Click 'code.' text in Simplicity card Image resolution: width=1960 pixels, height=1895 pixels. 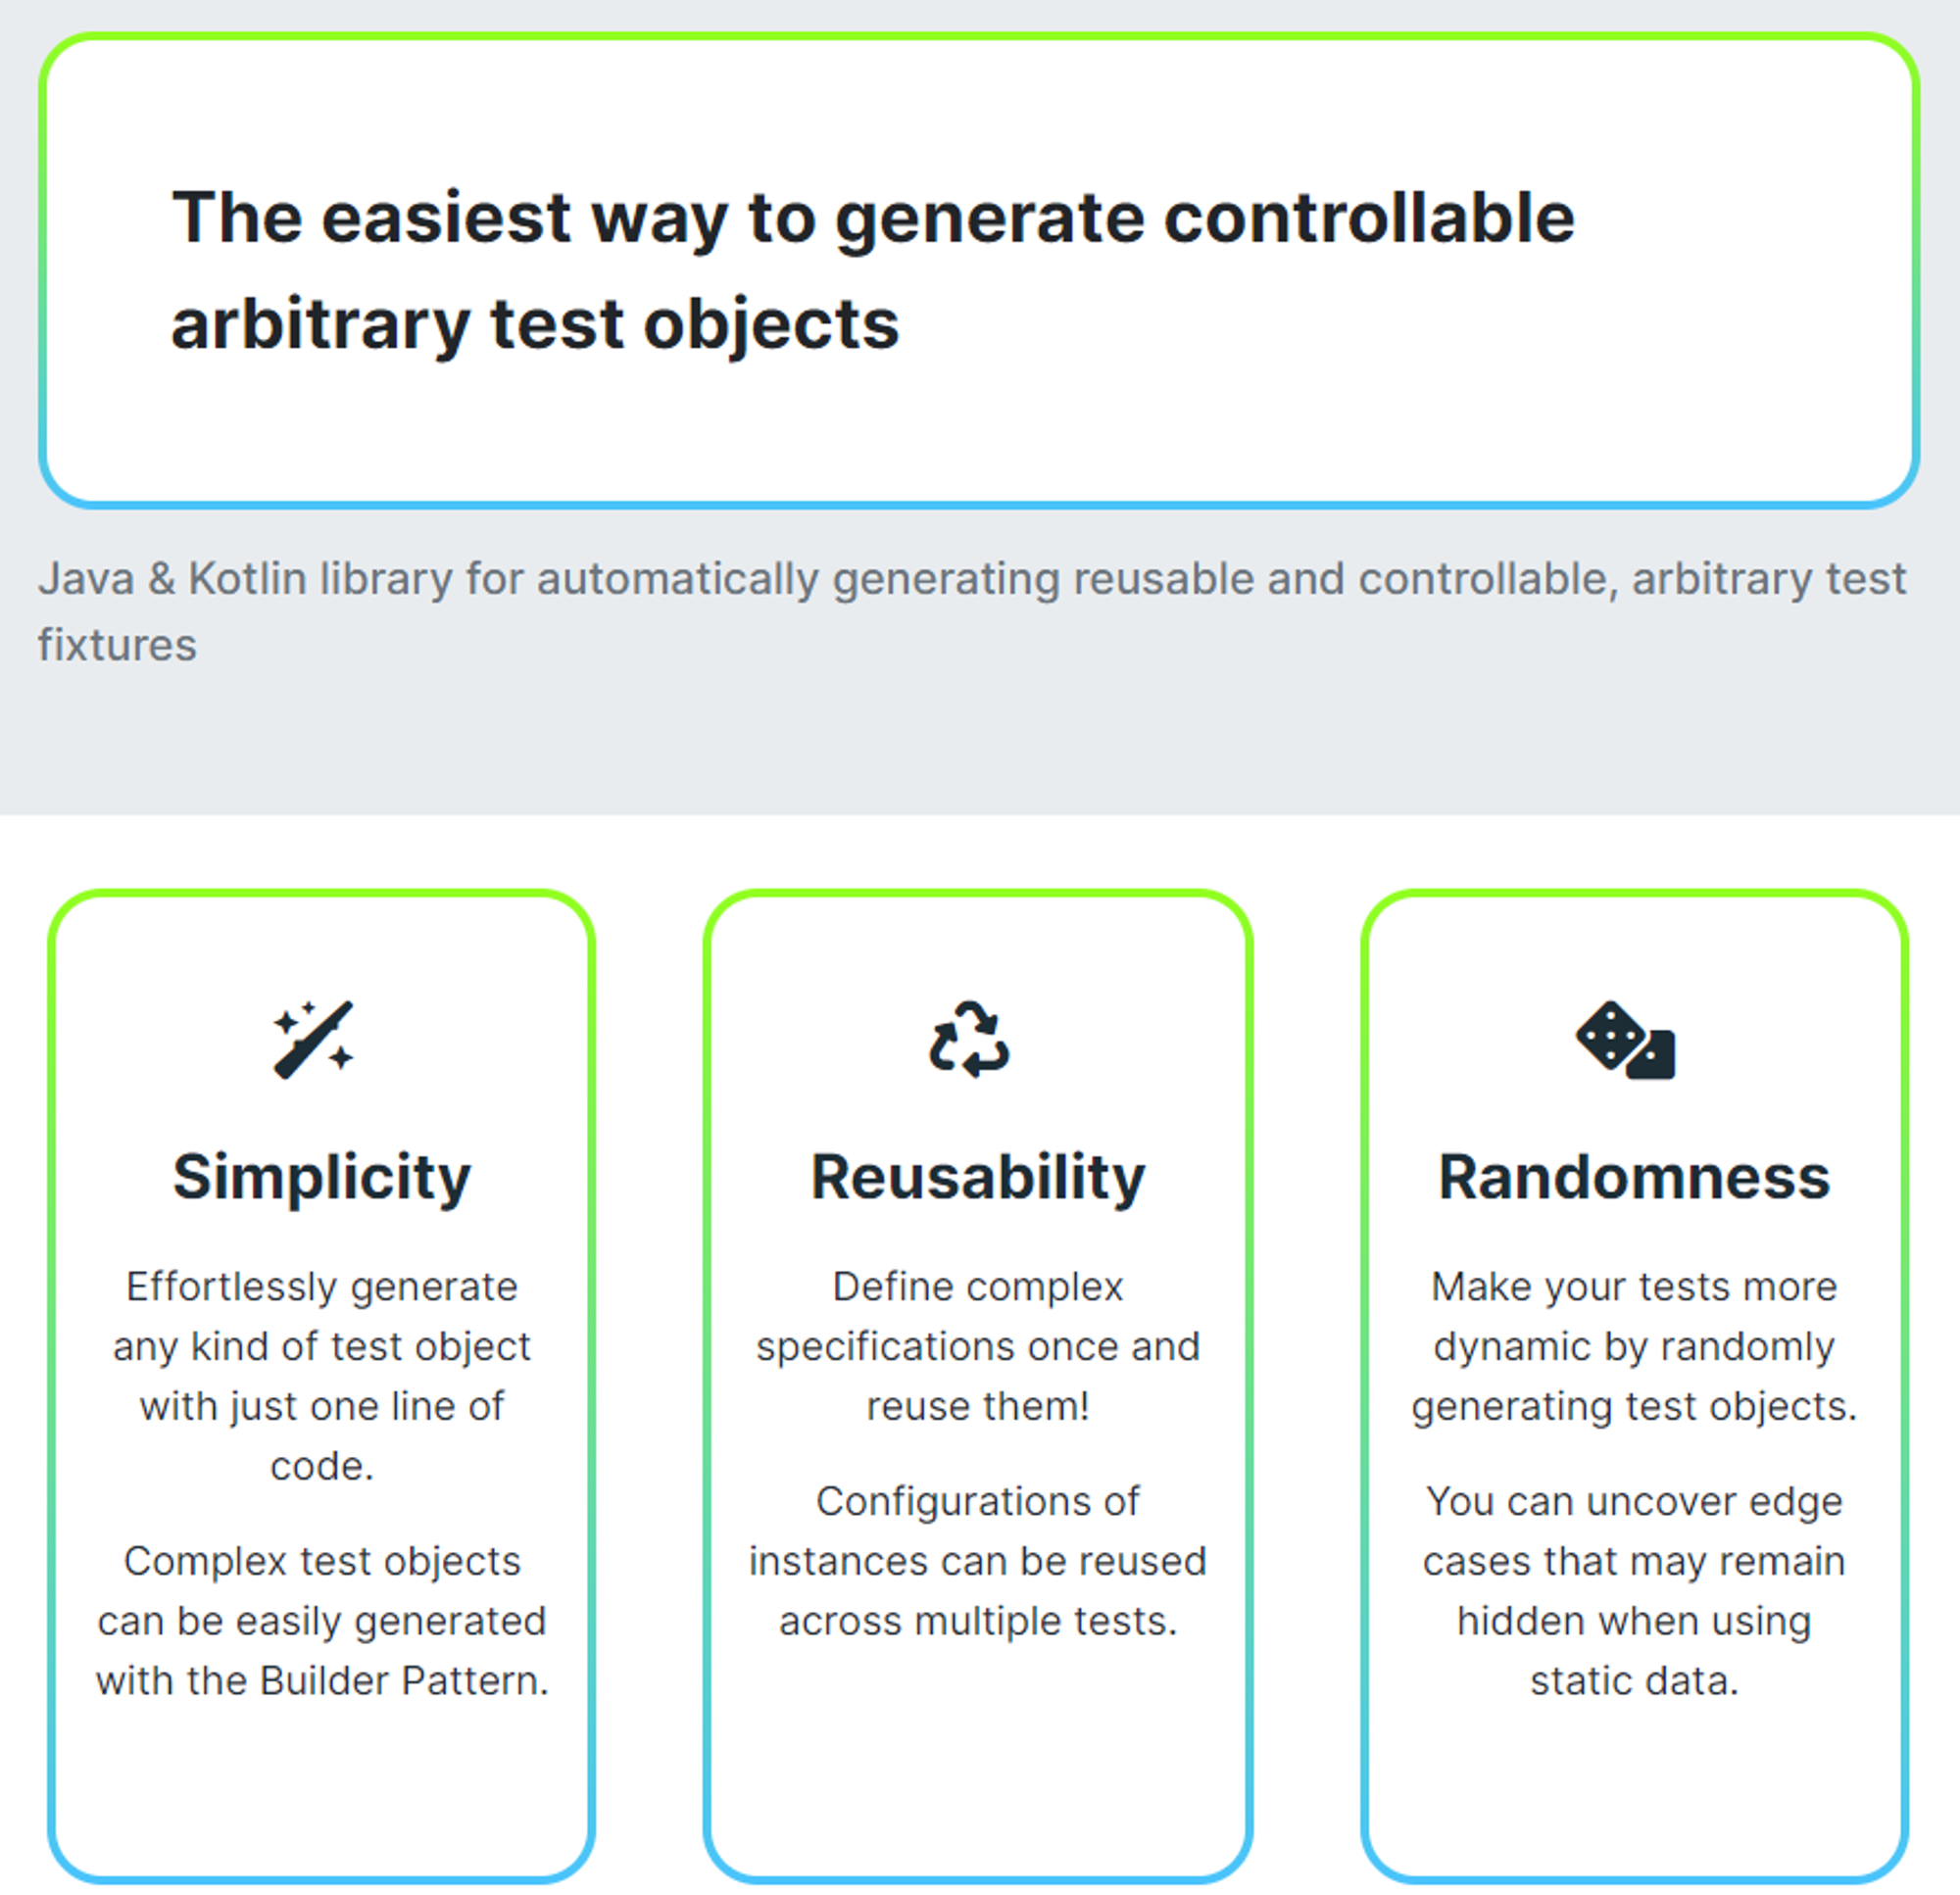click(x=321, y=1467)
